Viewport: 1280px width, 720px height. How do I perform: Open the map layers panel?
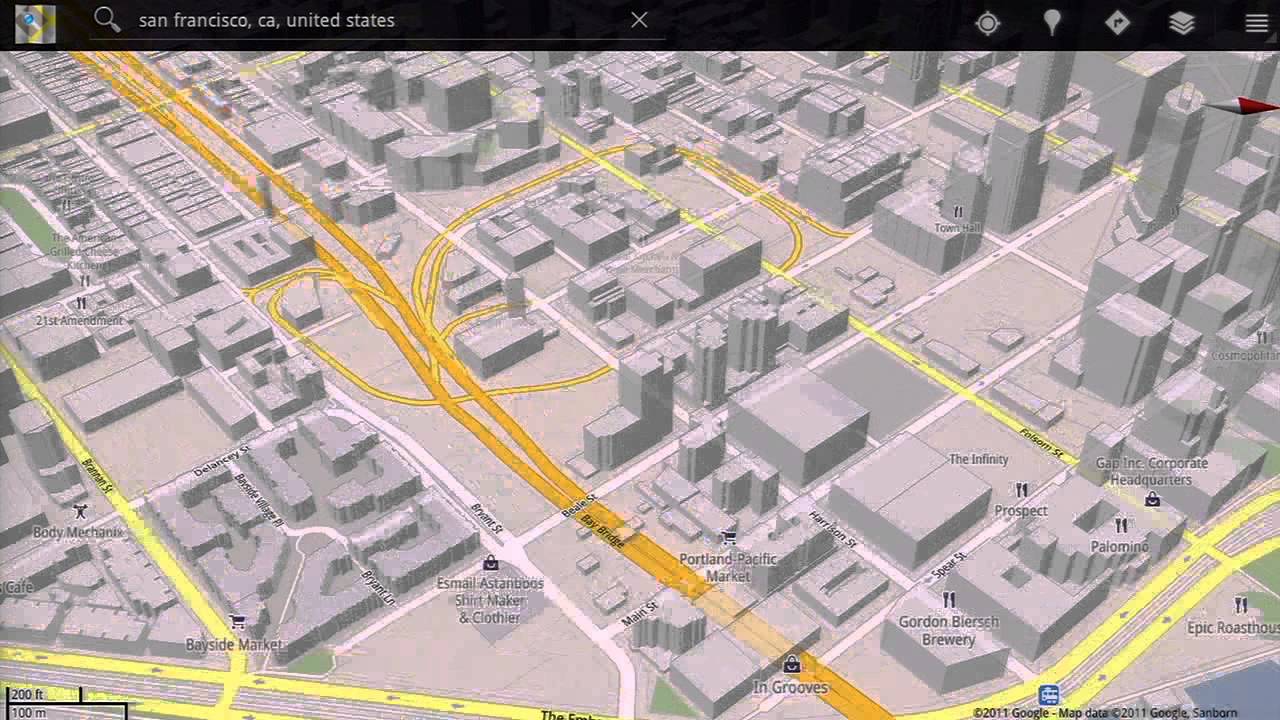pyautogui.click(x=1182, y=23)
